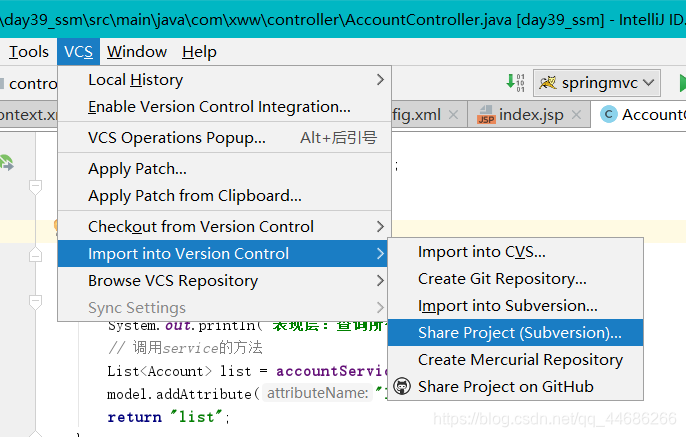The height and width of the screenshot is (437, 686).
Task: Click the class icon on Account tab
Action: pyautogui.click(x=608, y=115)
